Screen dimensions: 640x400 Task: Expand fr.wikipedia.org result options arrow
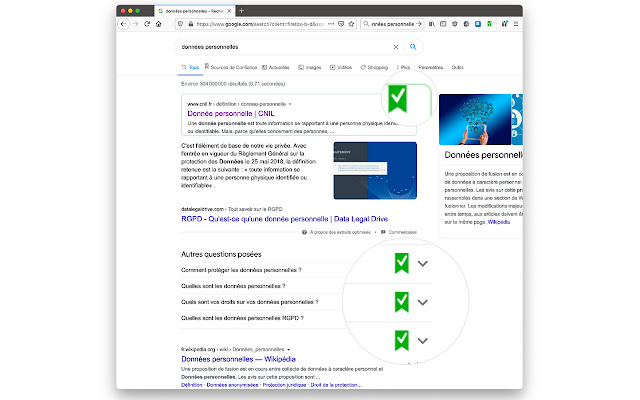pos(289,349)
